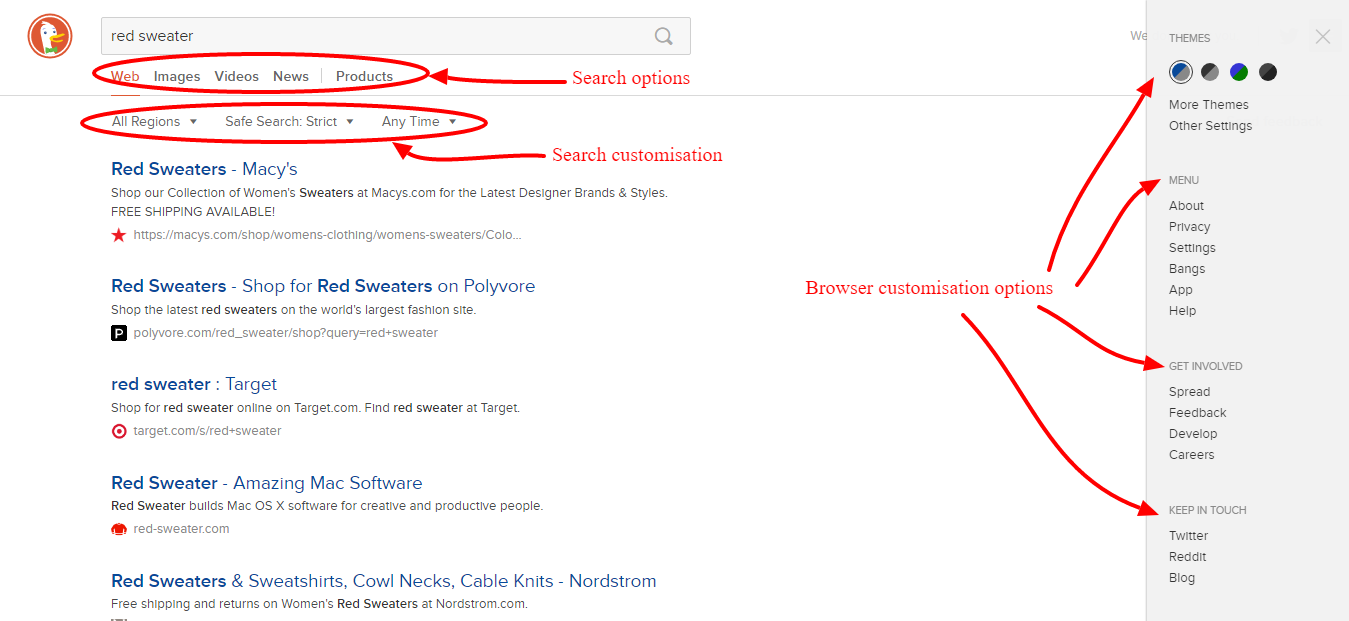Screen dimensions: 1349x621
Task: Open Bangs in the side menu
Action: click(1187, 269)
